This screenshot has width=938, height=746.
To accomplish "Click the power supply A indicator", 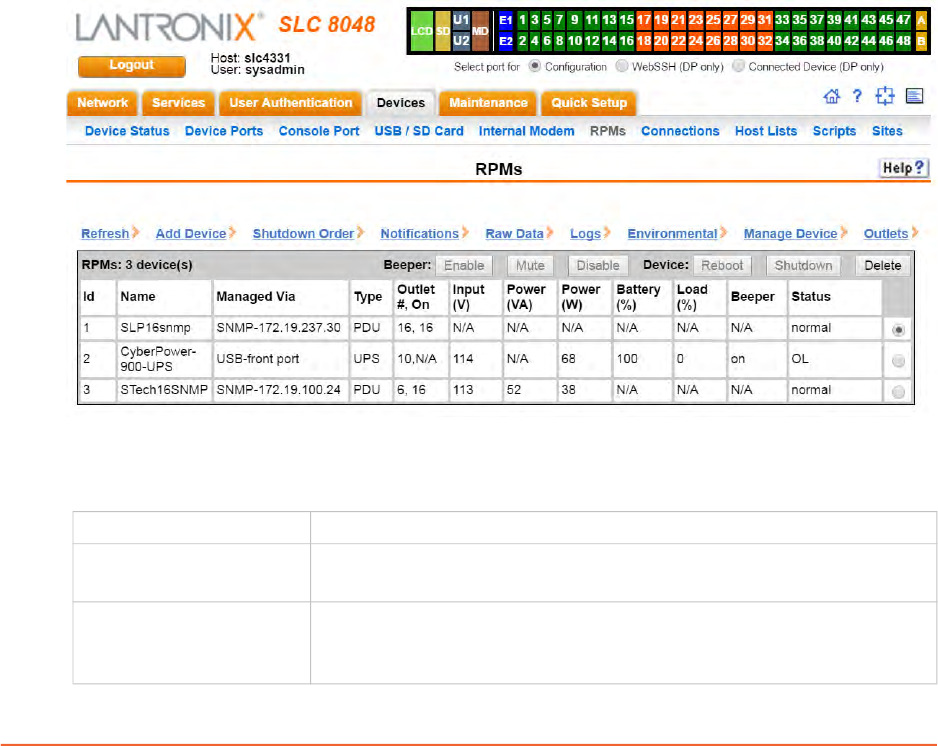I will 921,20.
